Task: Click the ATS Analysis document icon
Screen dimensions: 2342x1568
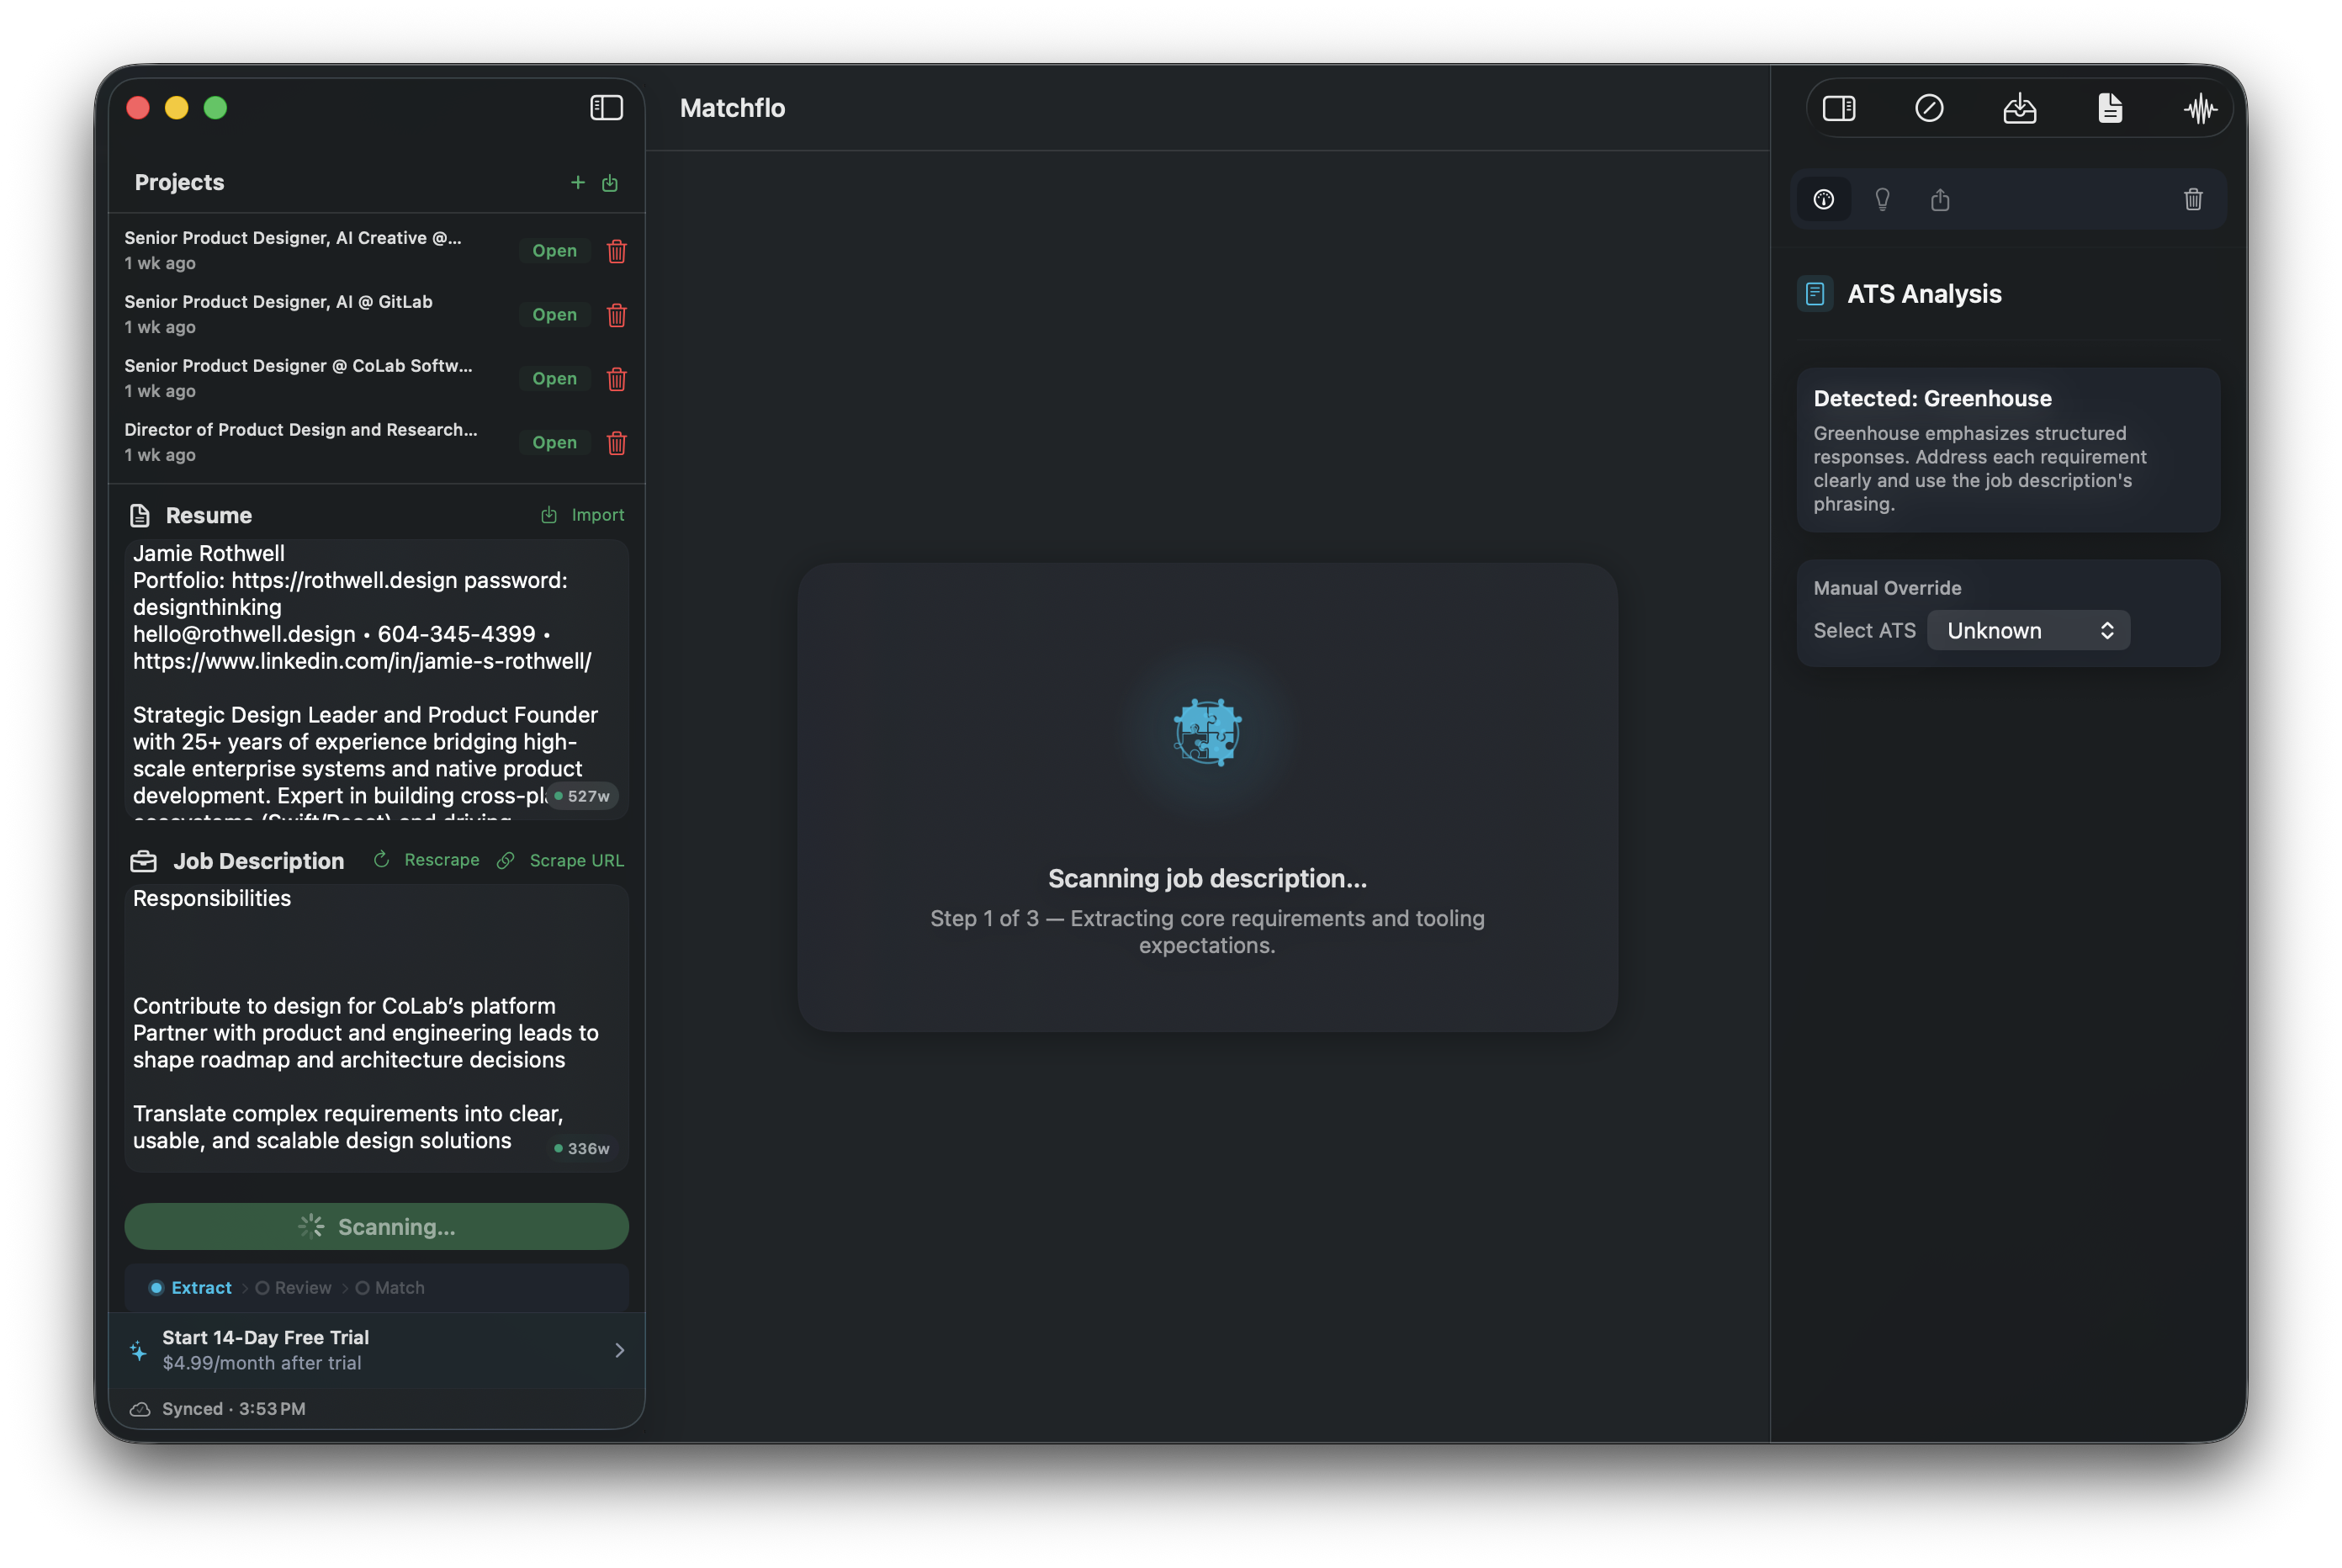Action: click(x=1815, y=294)
